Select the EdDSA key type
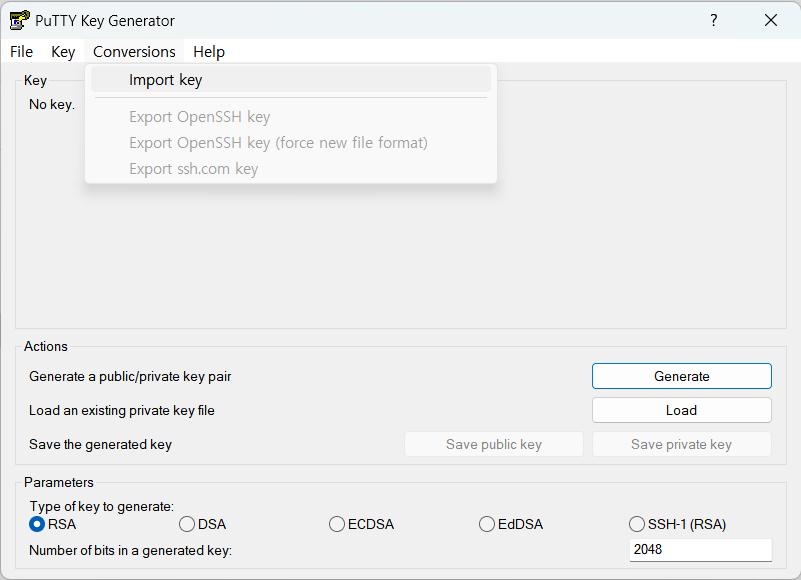The image size is (801, 580). pyautogui.click(x=511, y=524)
